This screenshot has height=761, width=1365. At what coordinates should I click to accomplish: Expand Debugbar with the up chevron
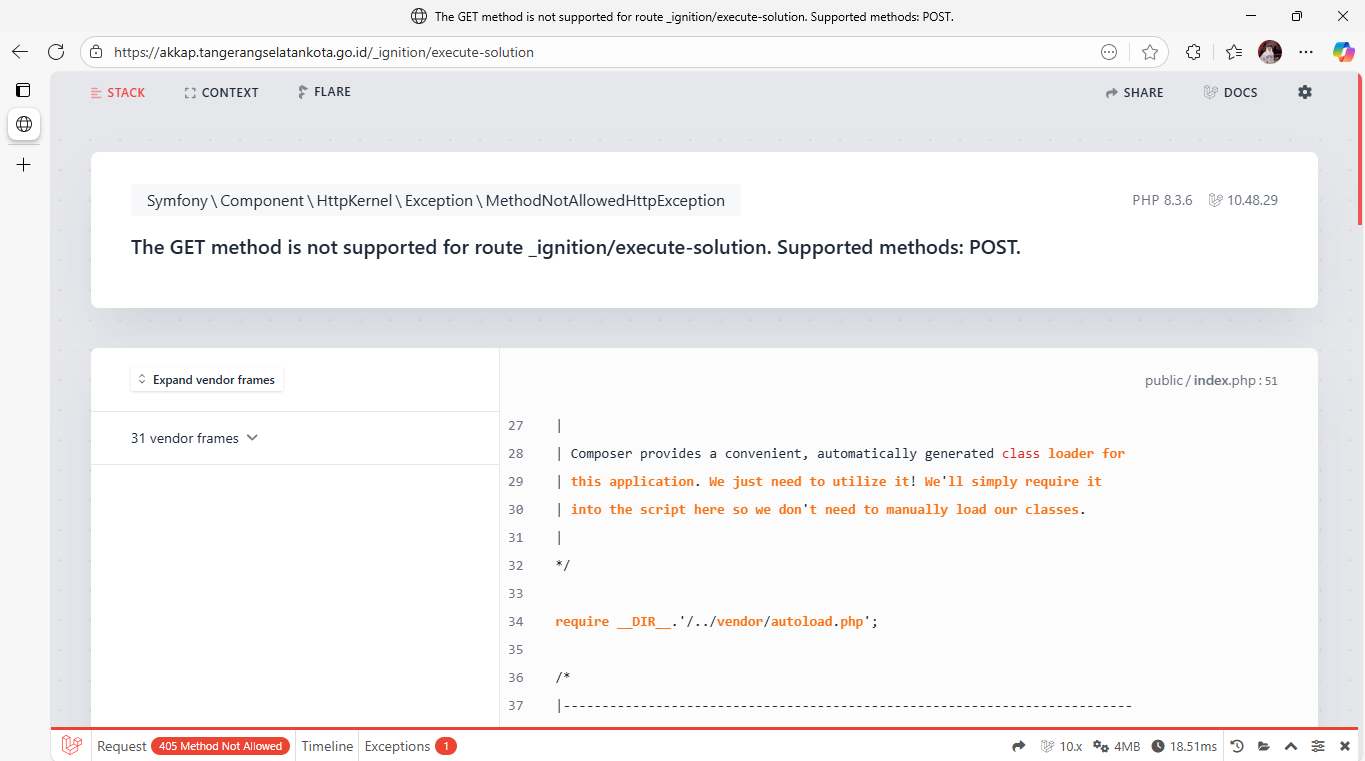point(1291,746)
